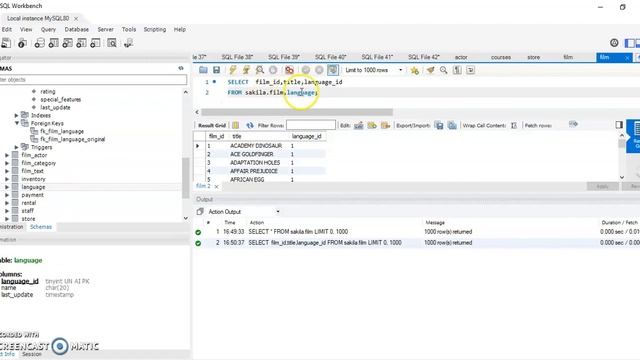Expand the payment table node

coord(7,195)
